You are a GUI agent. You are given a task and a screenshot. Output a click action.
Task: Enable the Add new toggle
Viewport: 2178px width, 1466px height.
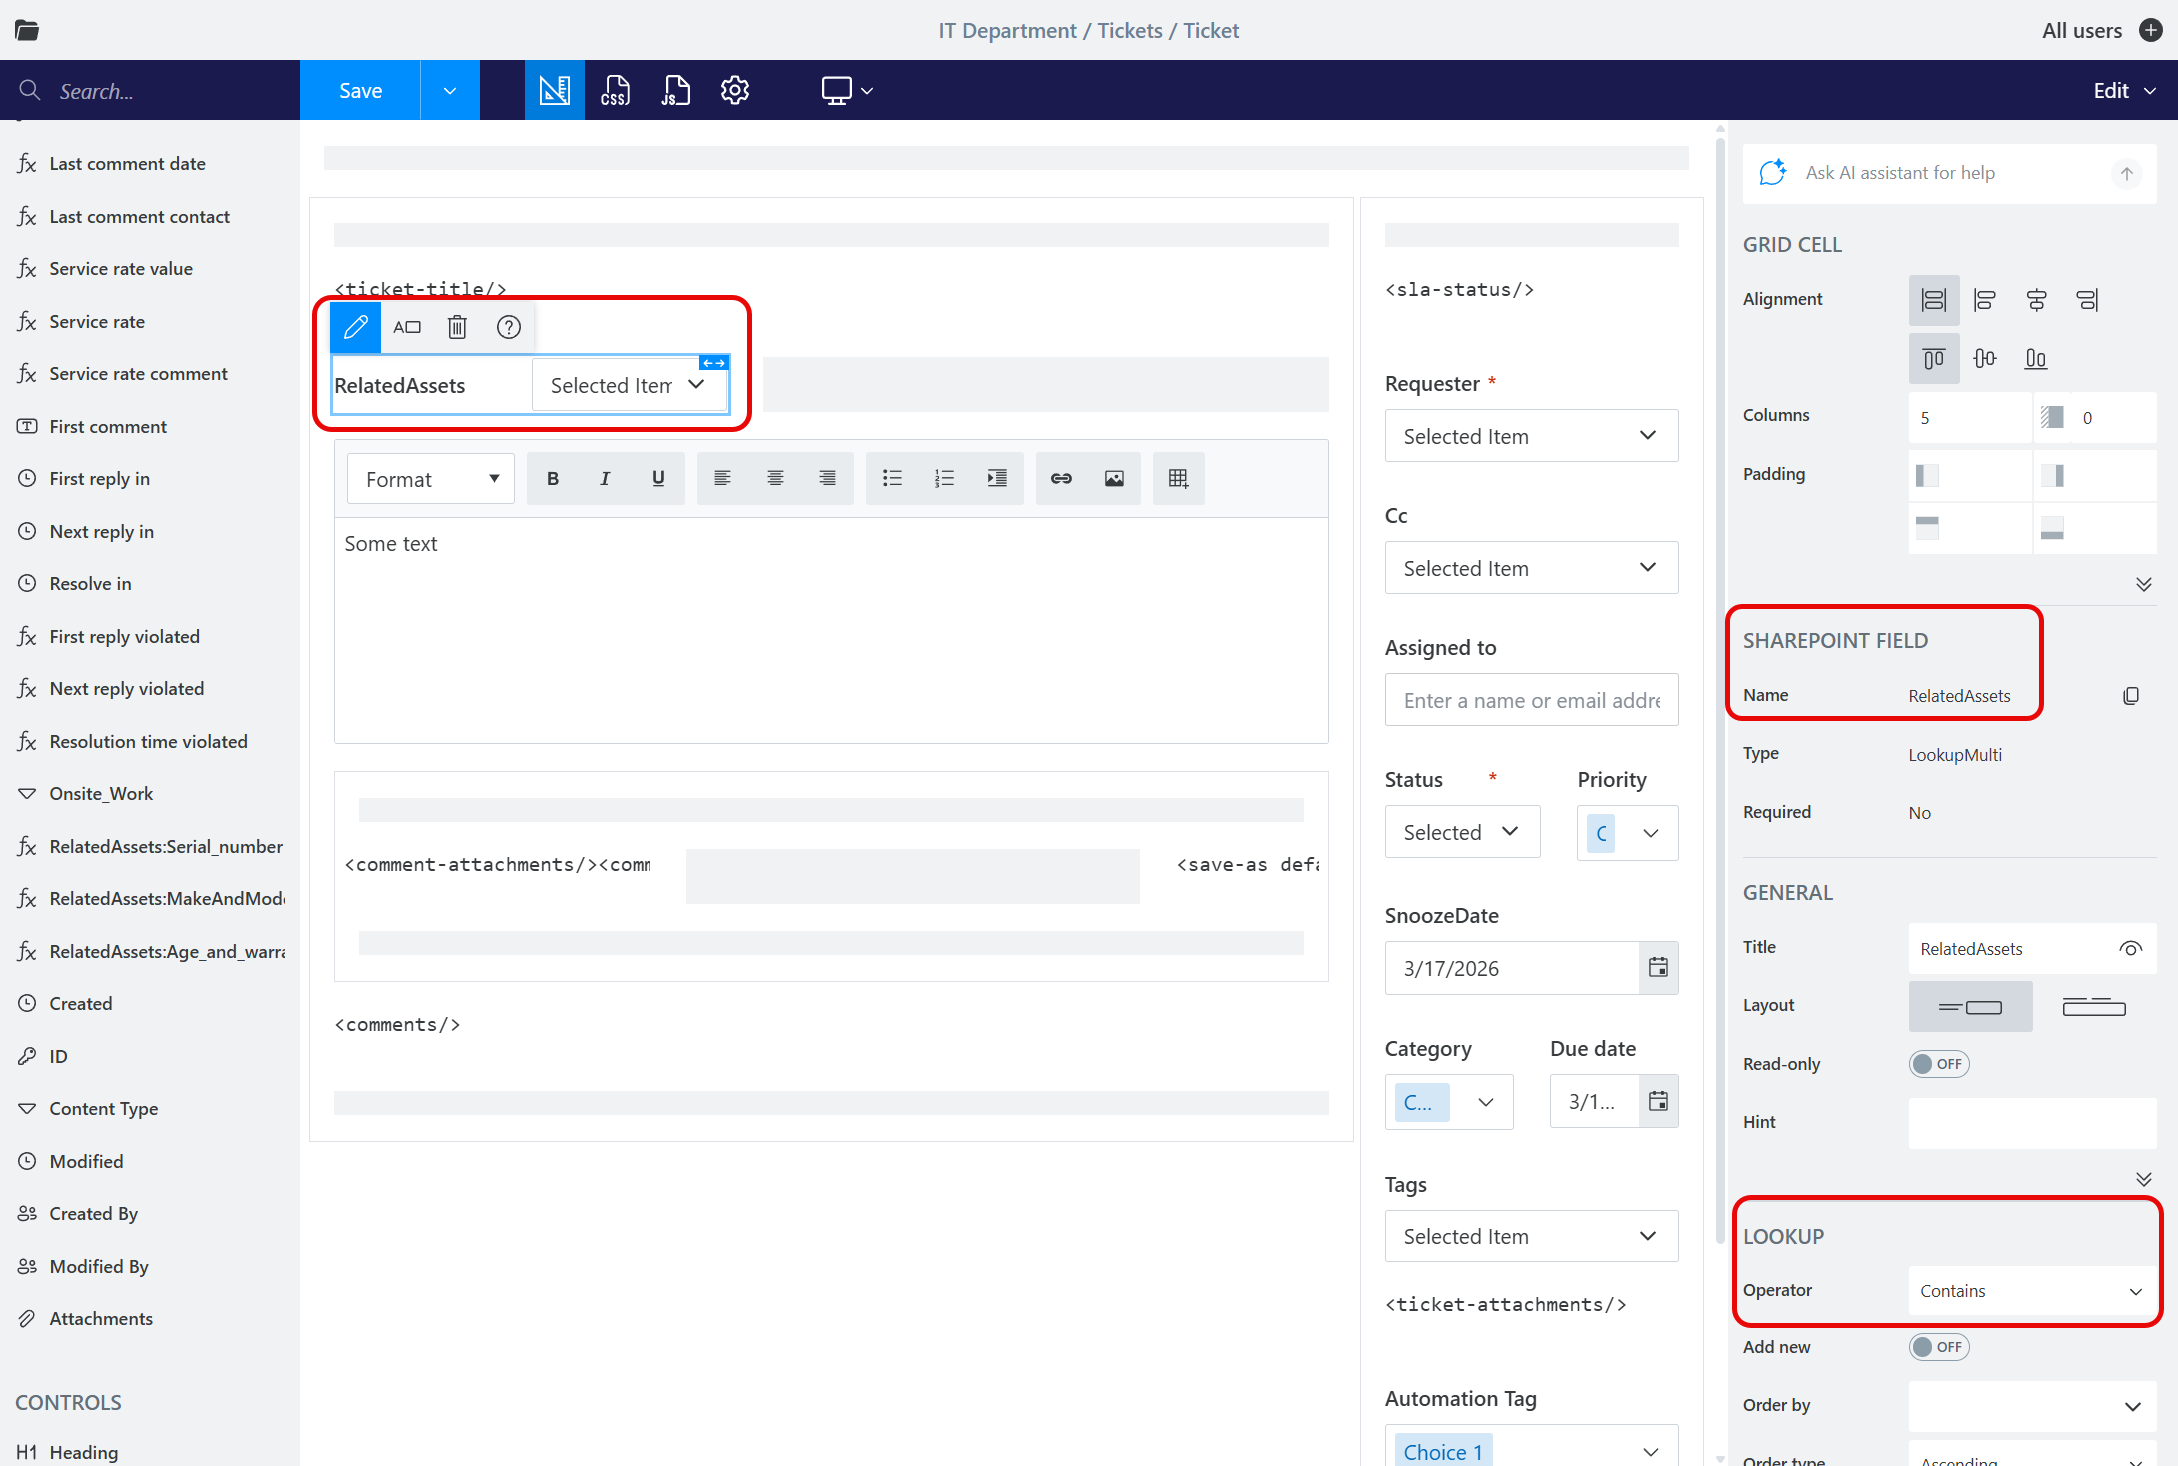tap(1938, 1347)
